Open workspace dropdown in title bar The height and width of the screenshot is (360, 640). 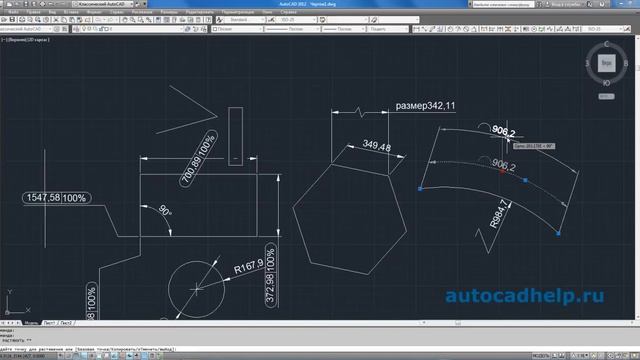pos(104,4)
